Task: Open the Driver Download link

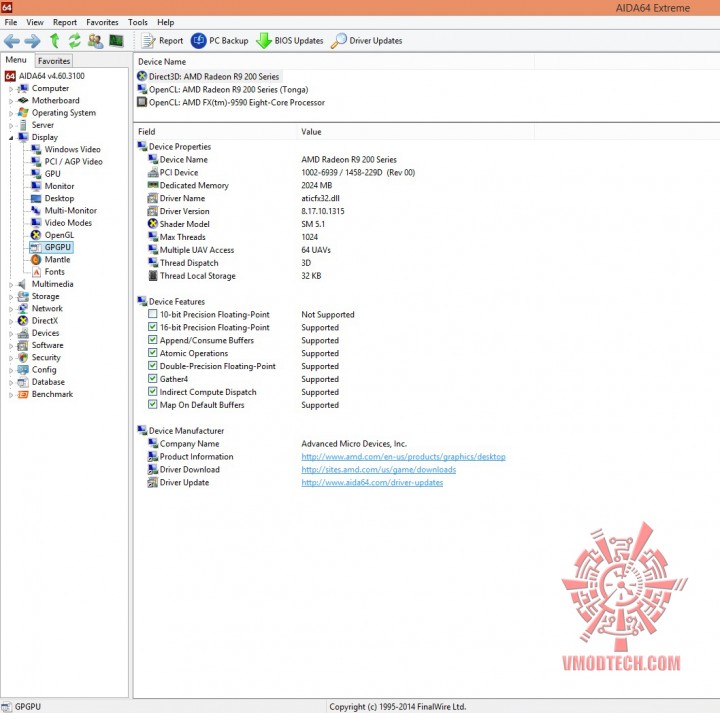Action: coord(378,470)
